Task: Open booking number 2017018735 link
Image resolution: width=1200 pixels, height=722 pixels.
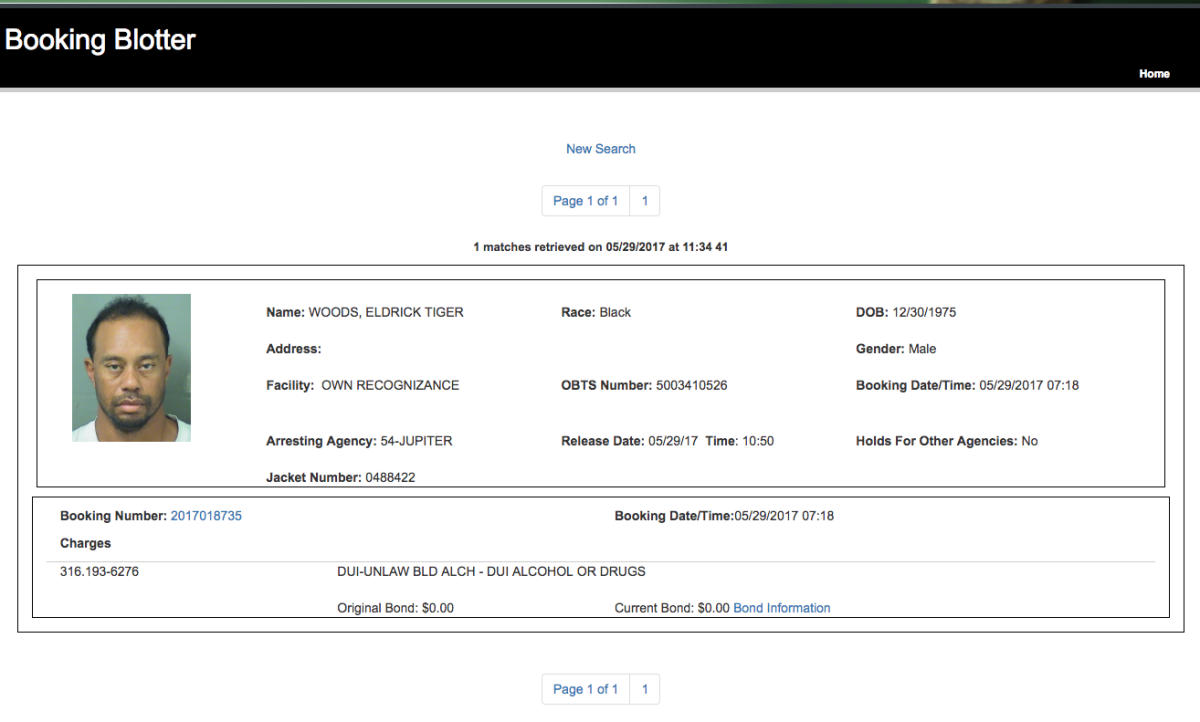Action: (x=206, y=516)
